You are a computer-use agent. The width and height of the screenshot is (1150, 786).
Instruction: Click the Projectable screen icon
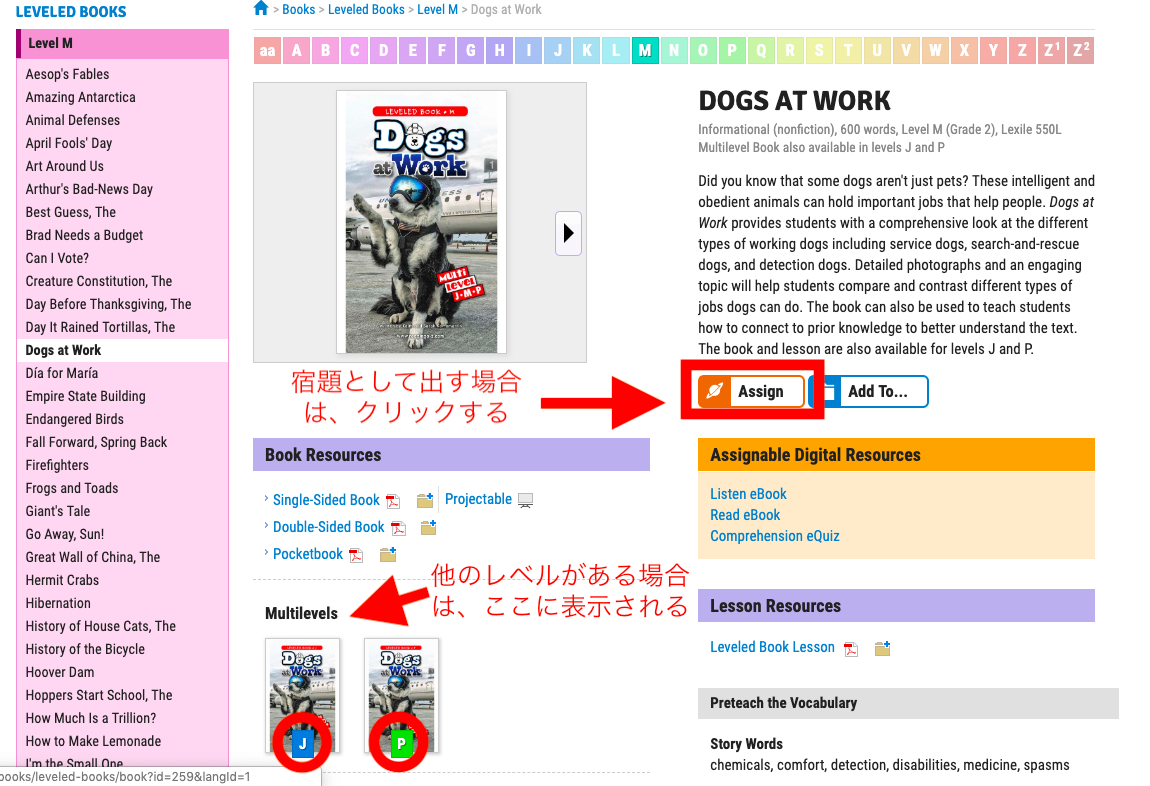pyautogui.click(x=525, y=500)
